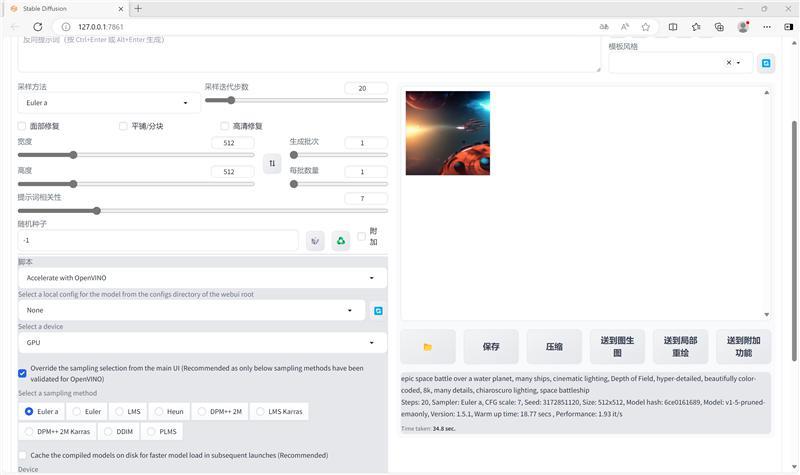This screenshot has width=800, height=475.
Task: Open the favorites list icon
Action: click(x=696, y=27)
